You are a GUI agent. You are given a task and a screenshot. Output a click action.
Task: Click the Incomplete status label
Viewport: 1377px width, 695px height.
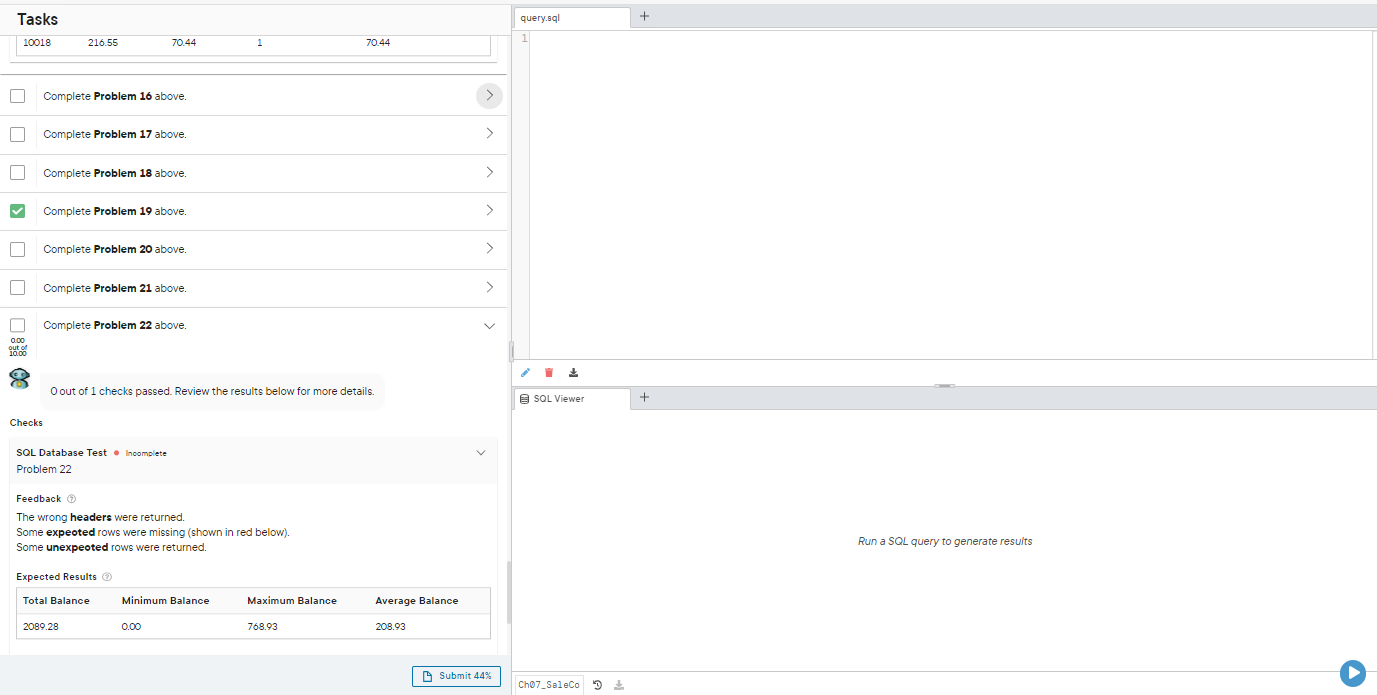tap(146, 453)
